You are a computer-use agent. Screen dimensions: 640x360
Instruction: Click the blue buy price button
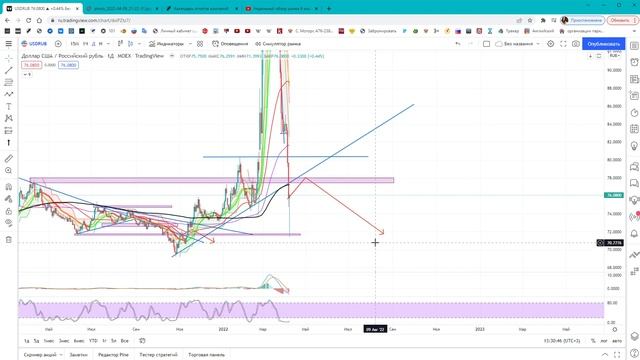pos(68,65)
